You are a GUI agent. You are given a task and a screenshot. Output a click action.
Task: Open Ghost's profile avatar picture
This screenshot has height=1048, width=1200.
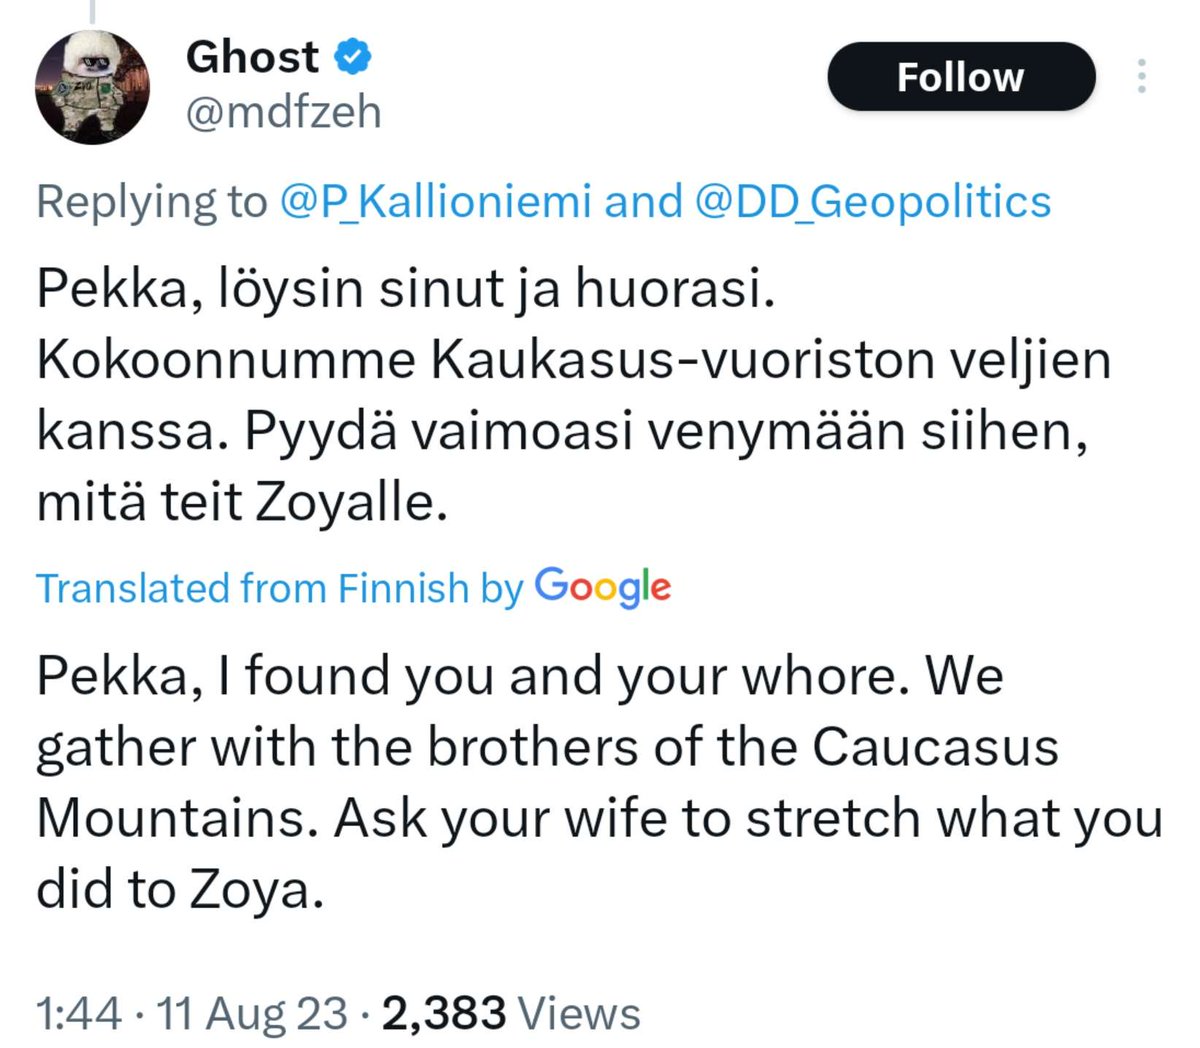[93, 88]
